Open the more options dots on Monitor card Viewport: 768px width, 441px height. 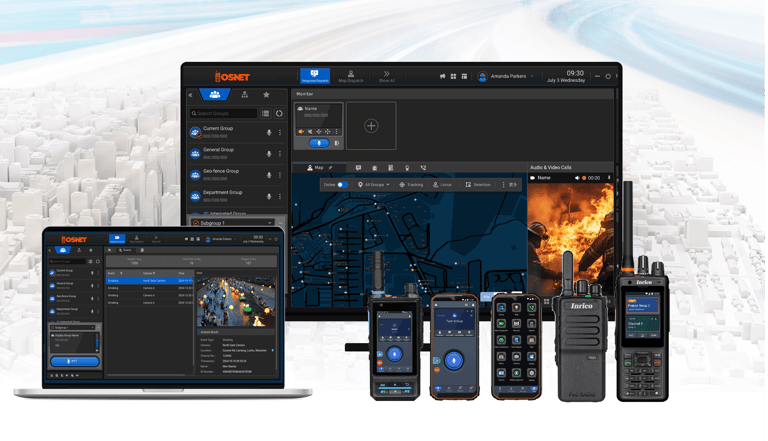pos(336,131)
